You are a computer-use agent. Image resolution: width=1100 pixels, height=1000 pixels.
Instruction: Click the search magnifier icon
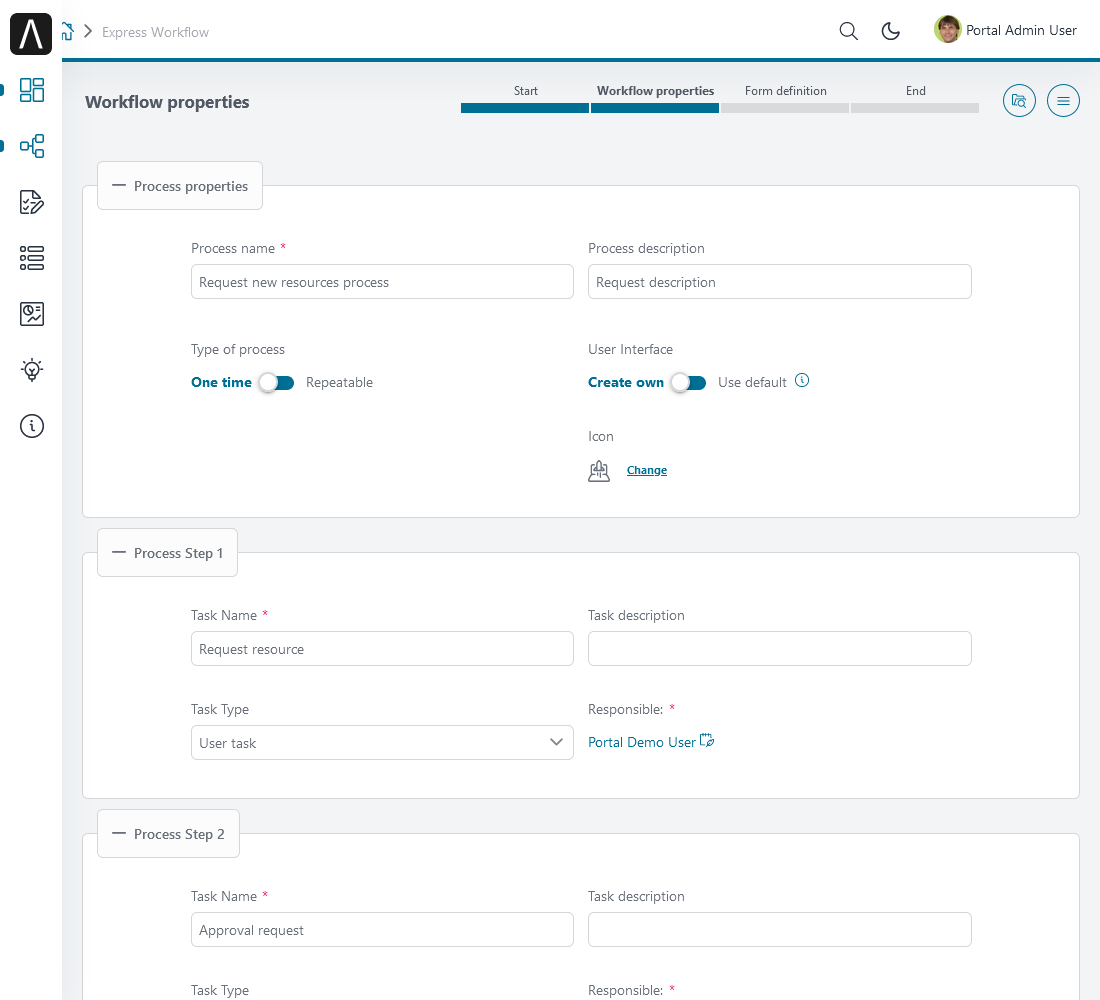[848, 31]
